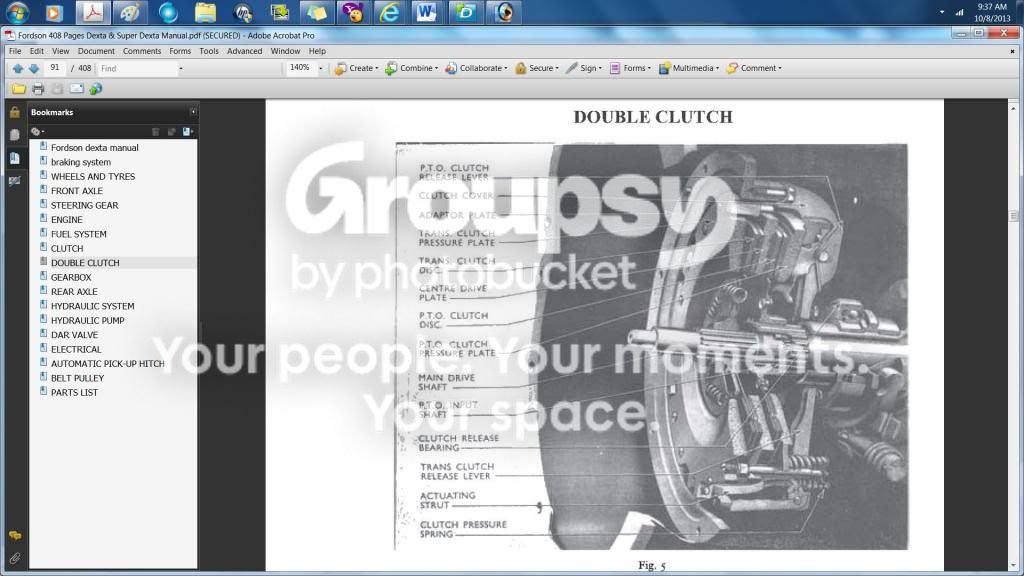
Task: Open the STEERING GEAR bookmark
Action: (x=84, y=205)
